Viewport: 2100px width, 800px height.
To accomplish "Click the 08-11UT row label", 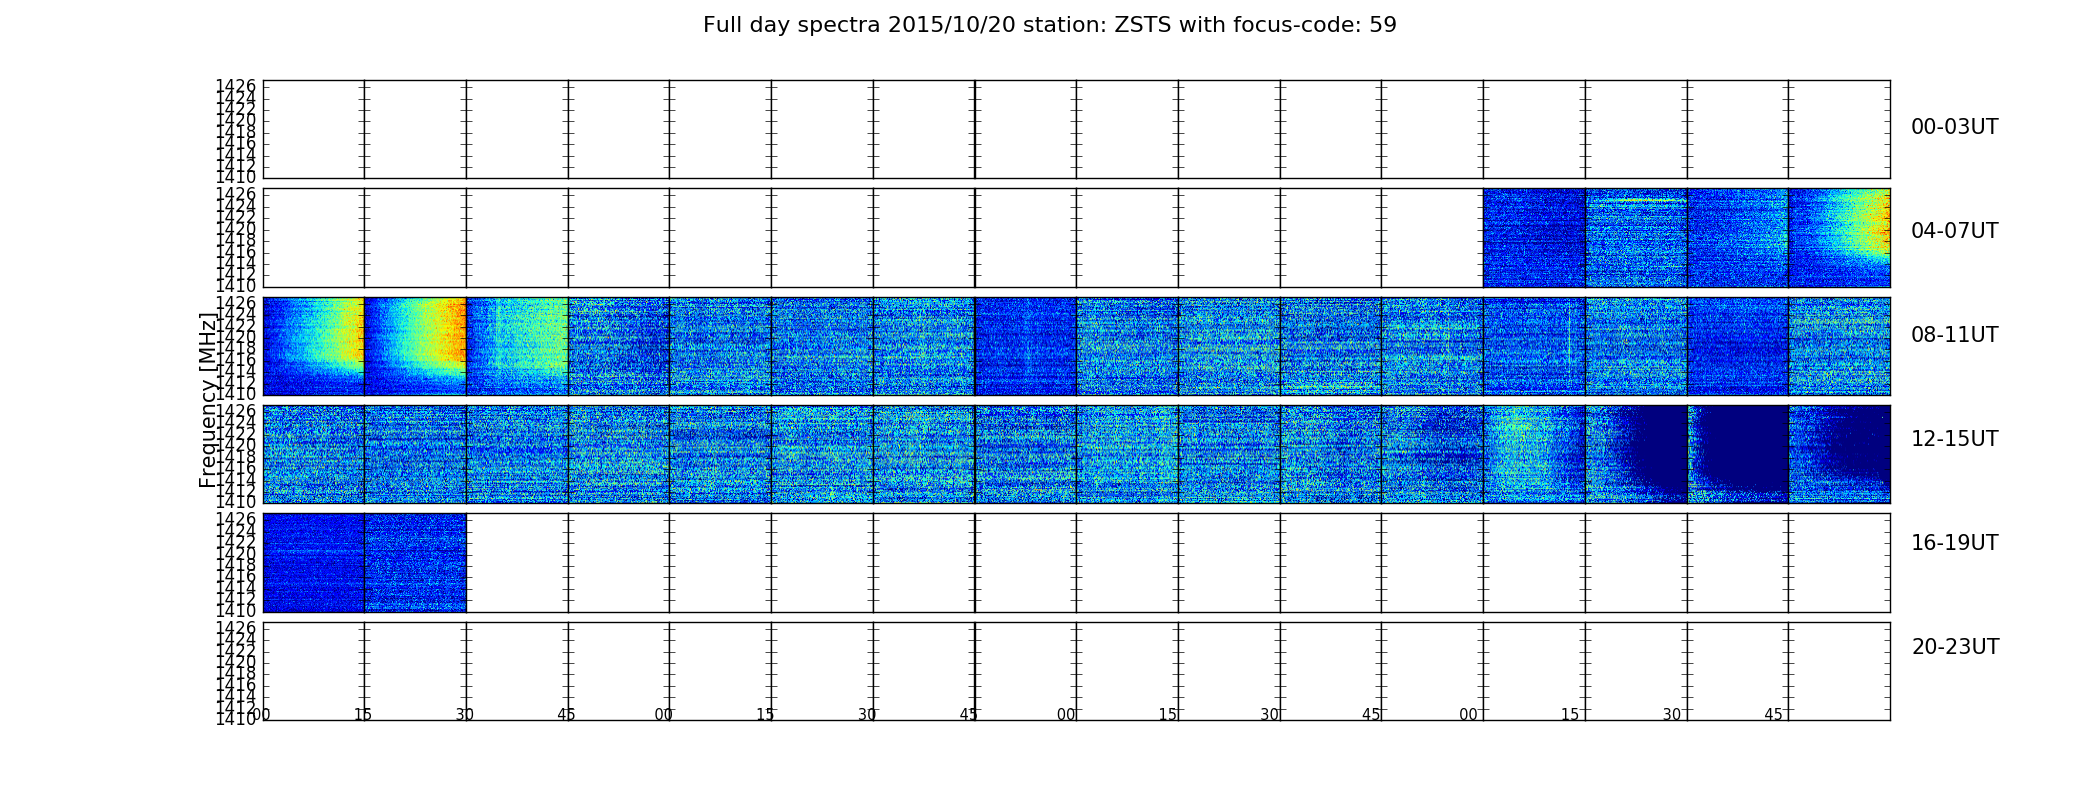I will coord(1954,335).
